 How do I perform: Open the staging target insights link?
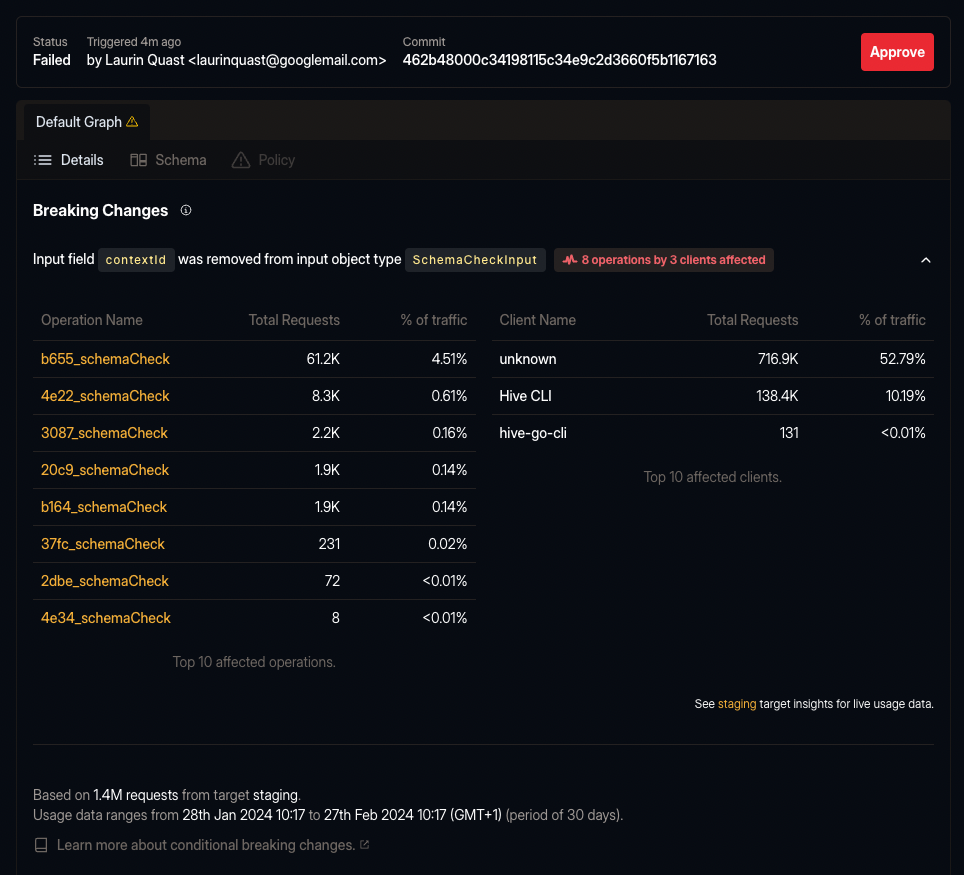pyautogui.click(x=737, y=703)
